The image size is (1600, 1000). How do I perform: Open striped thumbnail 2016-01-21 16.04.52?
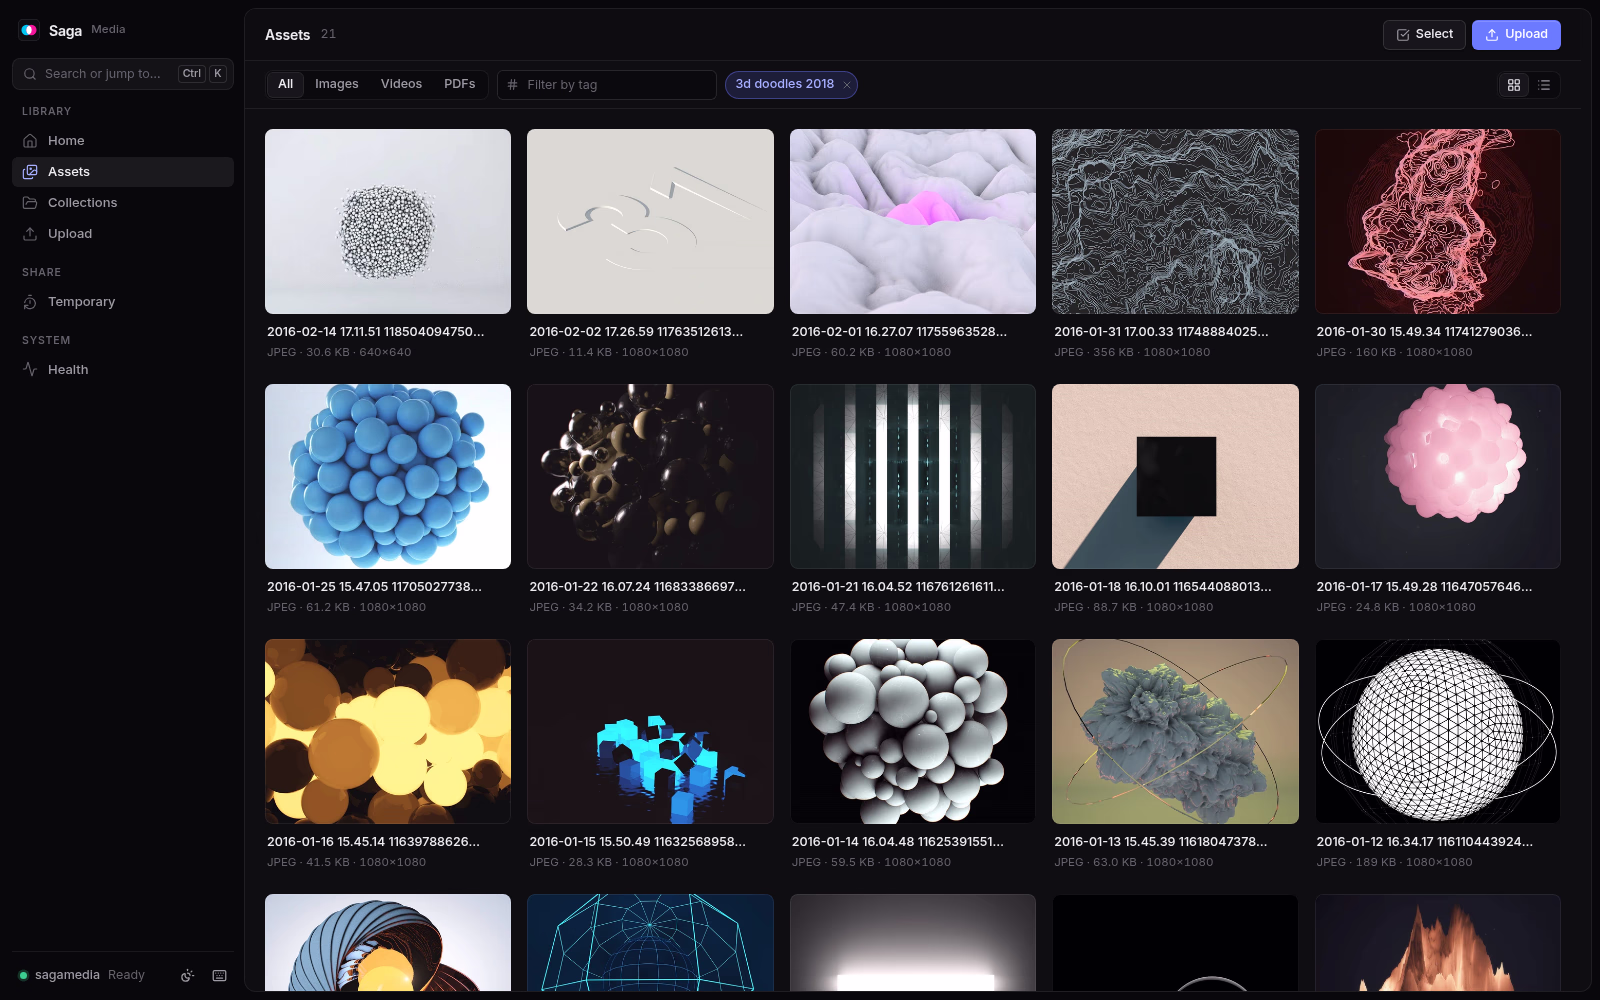[913, 476]
